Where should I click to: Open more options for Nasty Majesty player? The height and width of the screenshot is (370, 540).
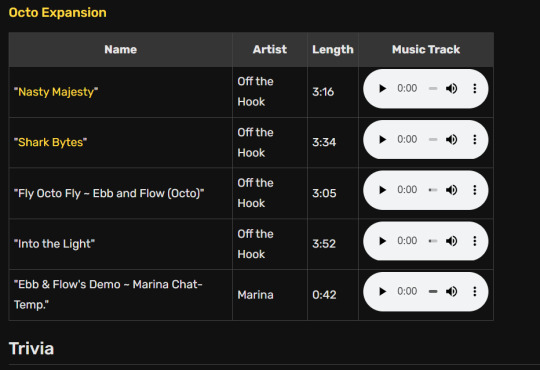(x=475, y=89)
